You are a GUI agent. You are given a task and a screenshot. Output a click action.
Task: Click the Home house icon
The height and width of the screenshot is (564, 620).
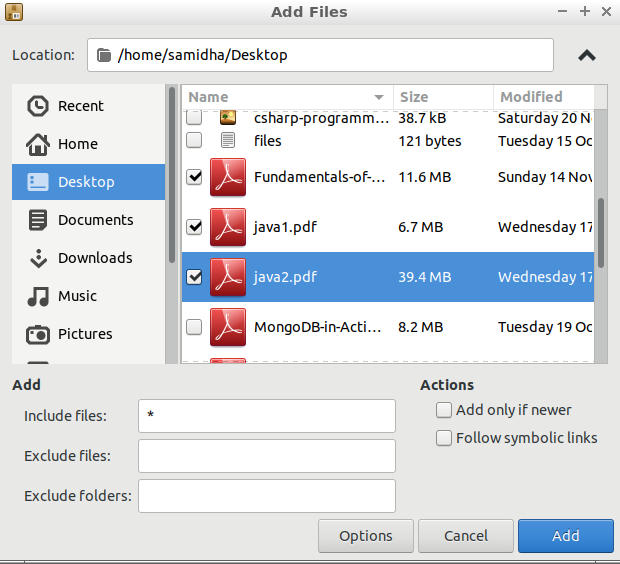pos(38,144)
